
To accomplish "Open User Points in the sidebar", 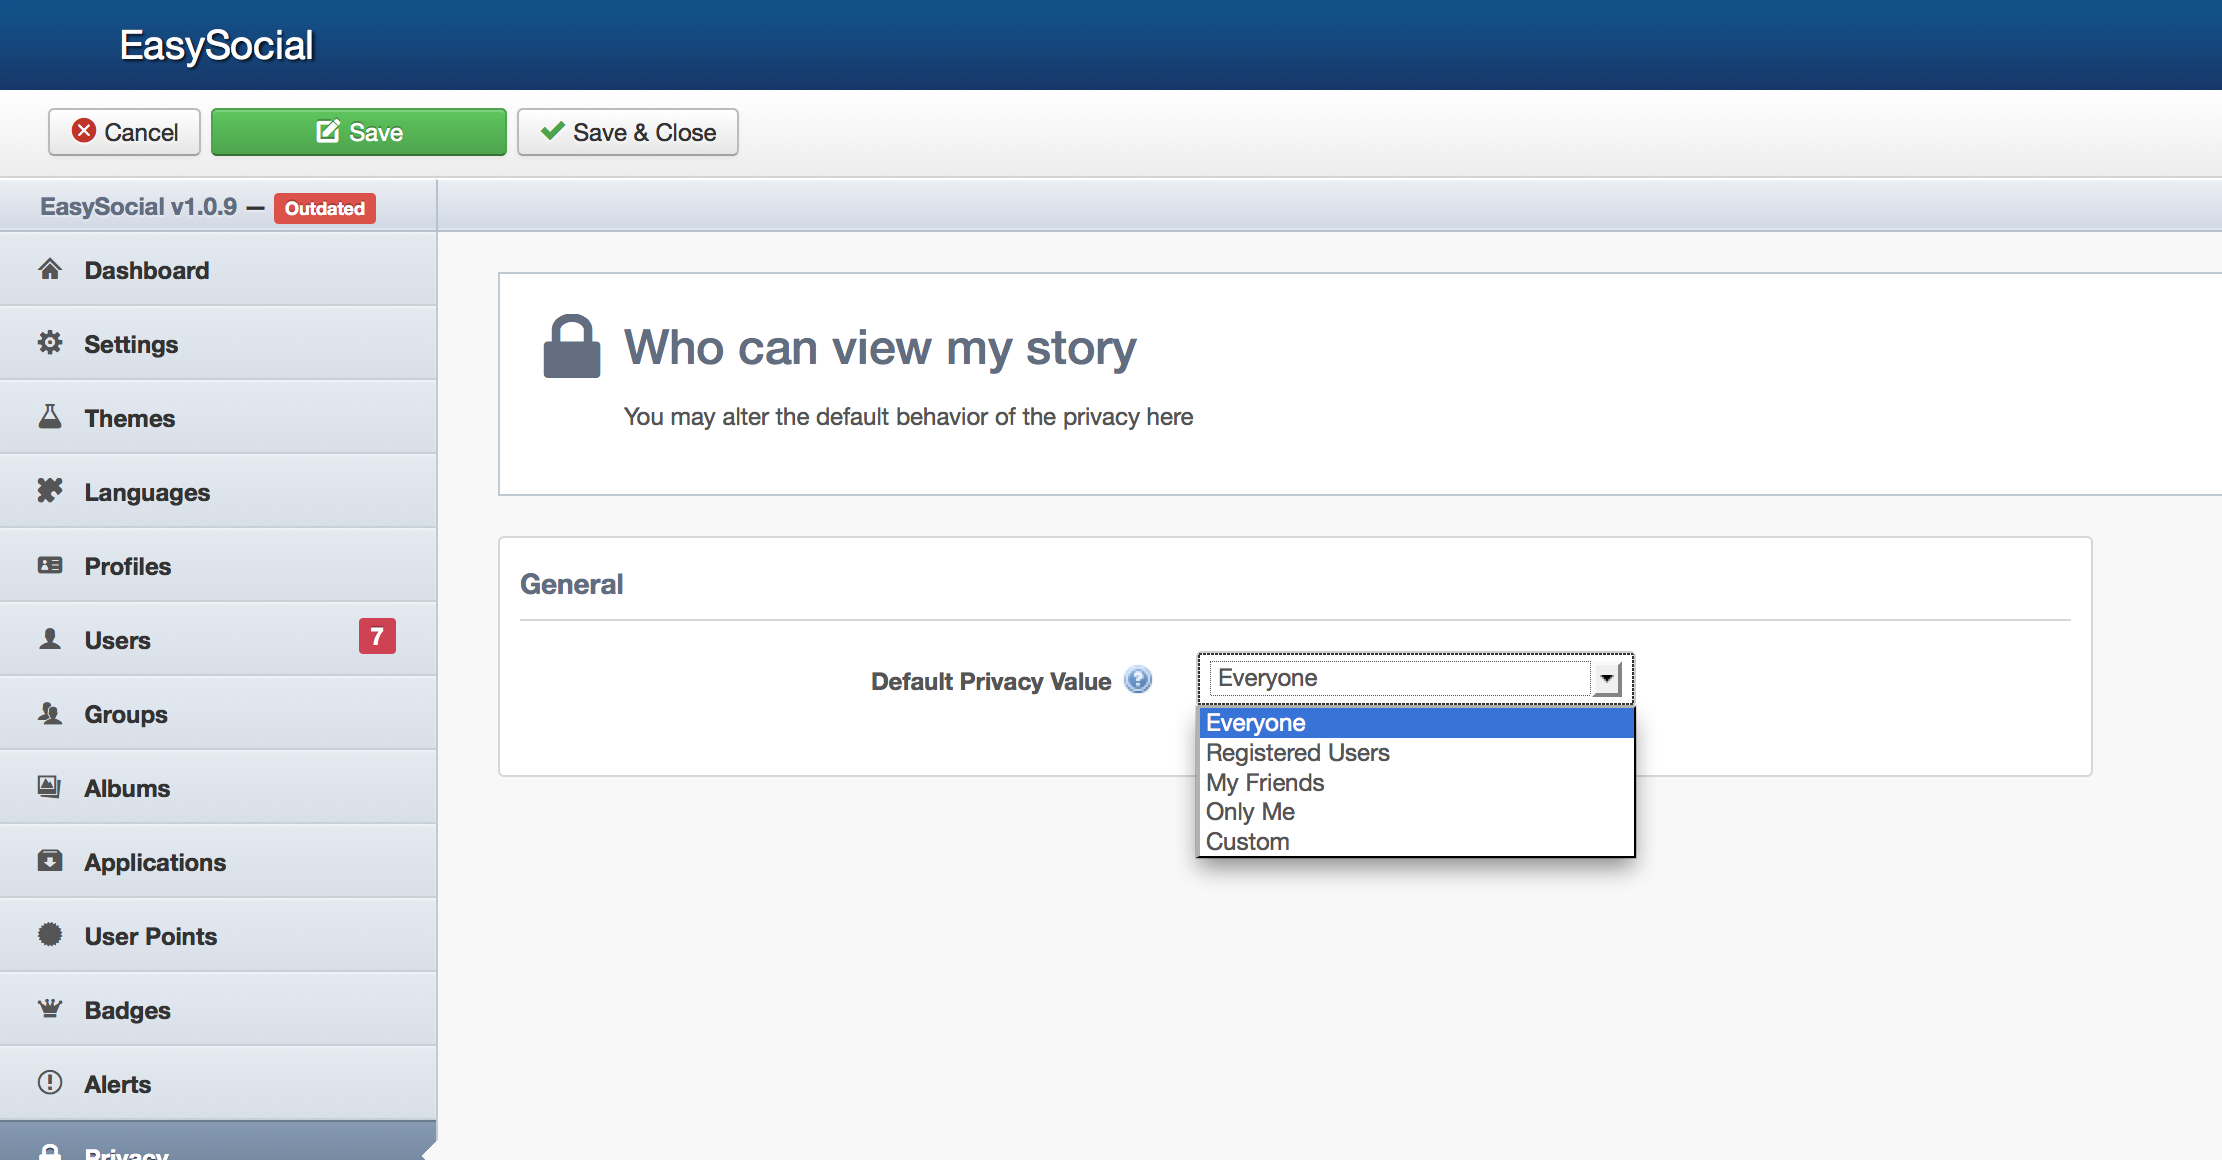I will pos(218,936).
